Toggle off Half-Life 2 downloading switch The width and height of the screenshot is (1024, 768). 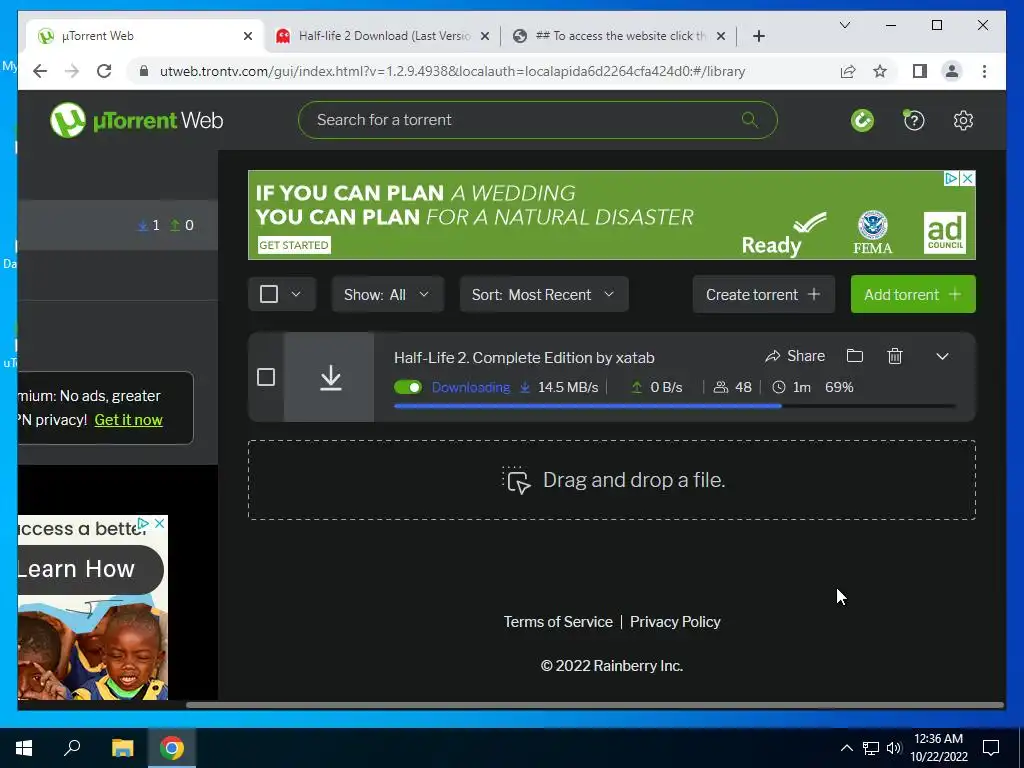click(408, 387)
